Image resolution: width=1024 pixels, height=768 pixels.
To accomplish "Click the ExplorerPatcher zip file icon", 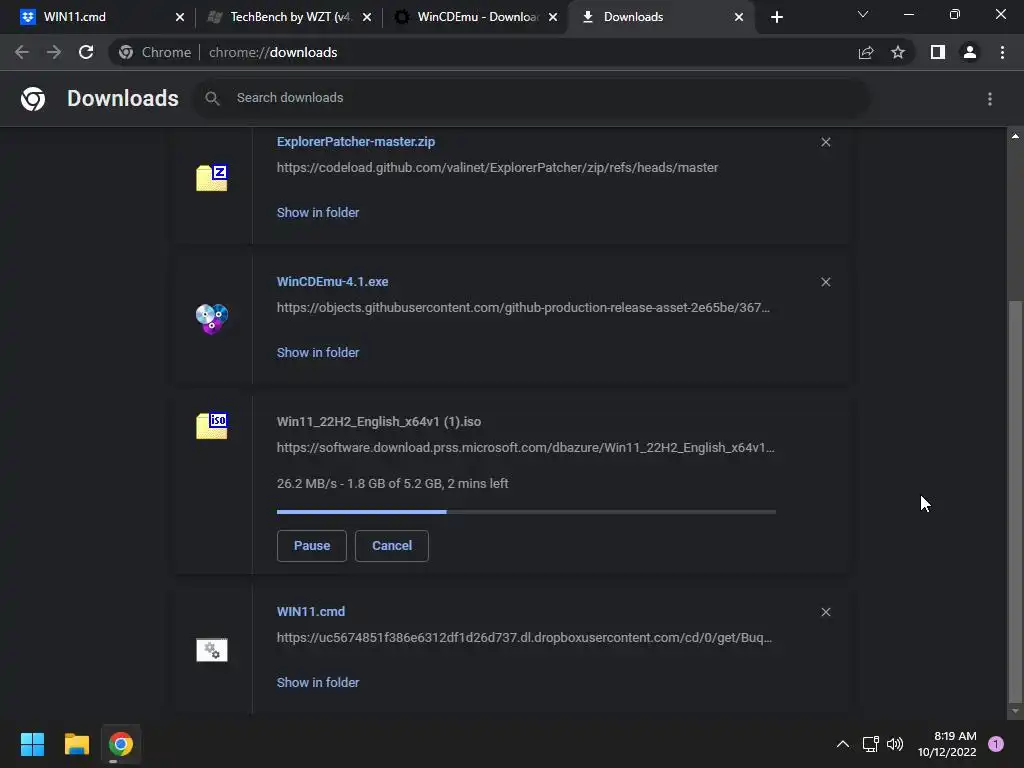I will (x=212, y=178).
